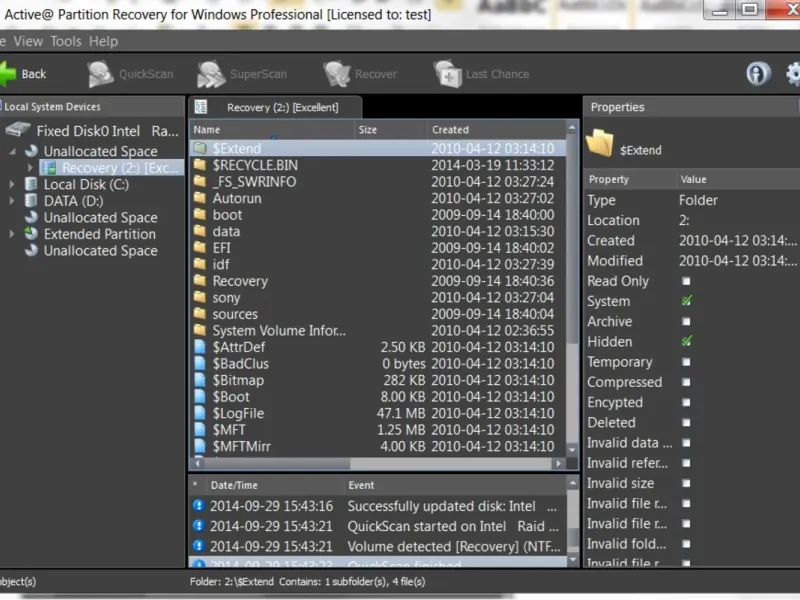Toggle the Read Only checkbox
This screenshot has width=800, height=600.
tap(686, 281)
